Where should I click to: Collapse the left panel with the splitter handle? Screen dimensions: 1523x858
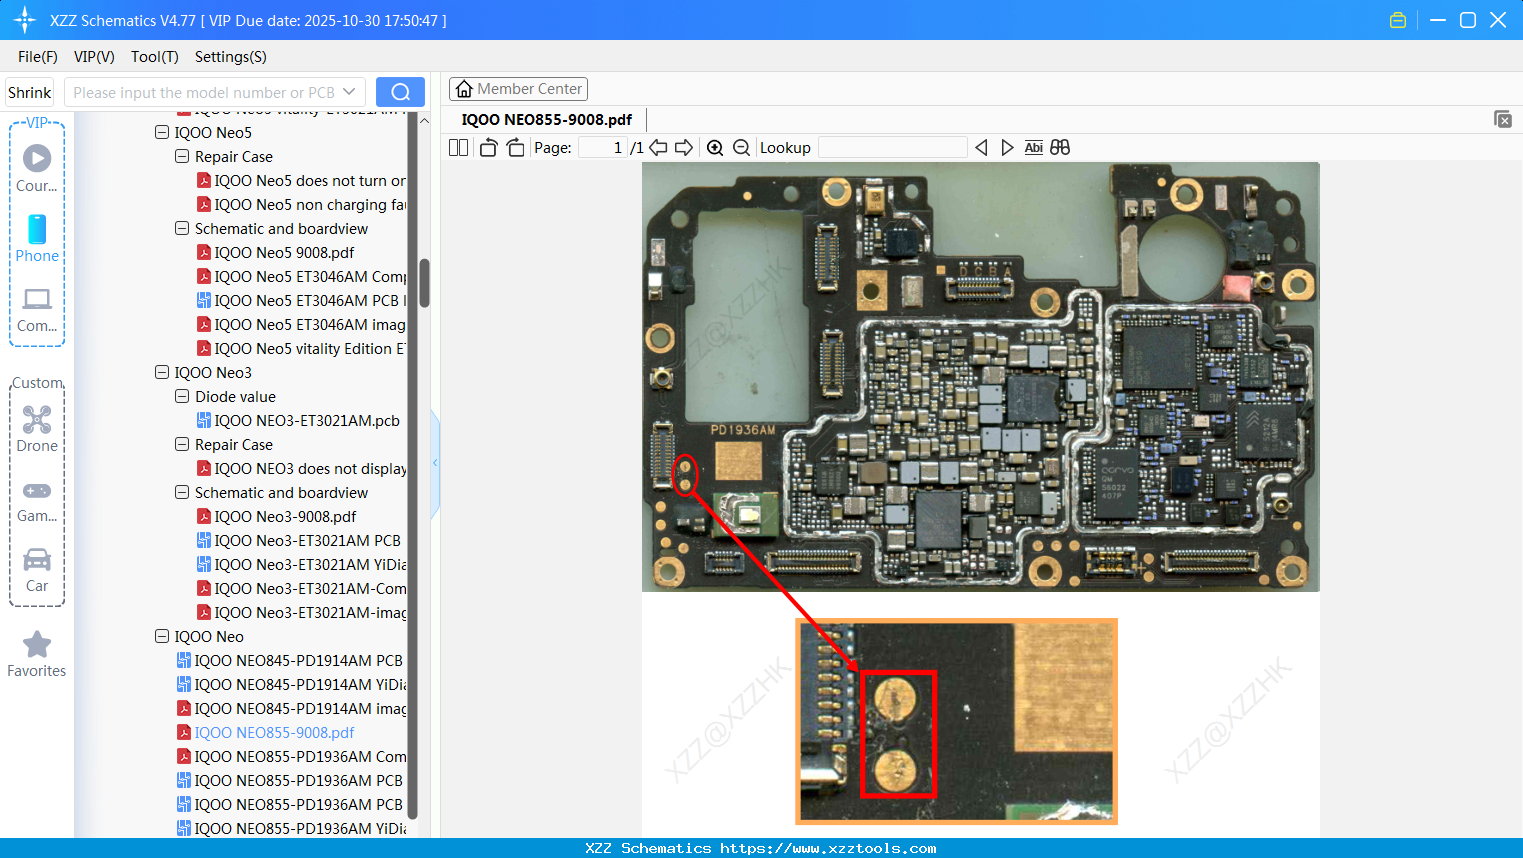pyautogui.click(x=435, y=463)
